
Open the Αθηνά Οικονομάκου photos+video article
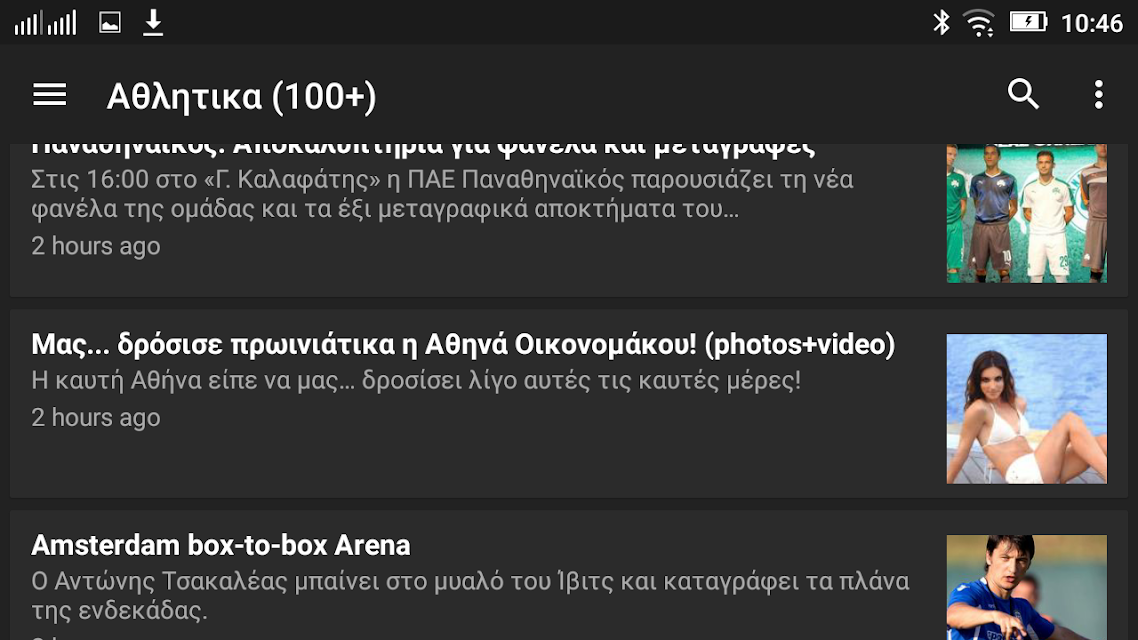tap(463, 344)
